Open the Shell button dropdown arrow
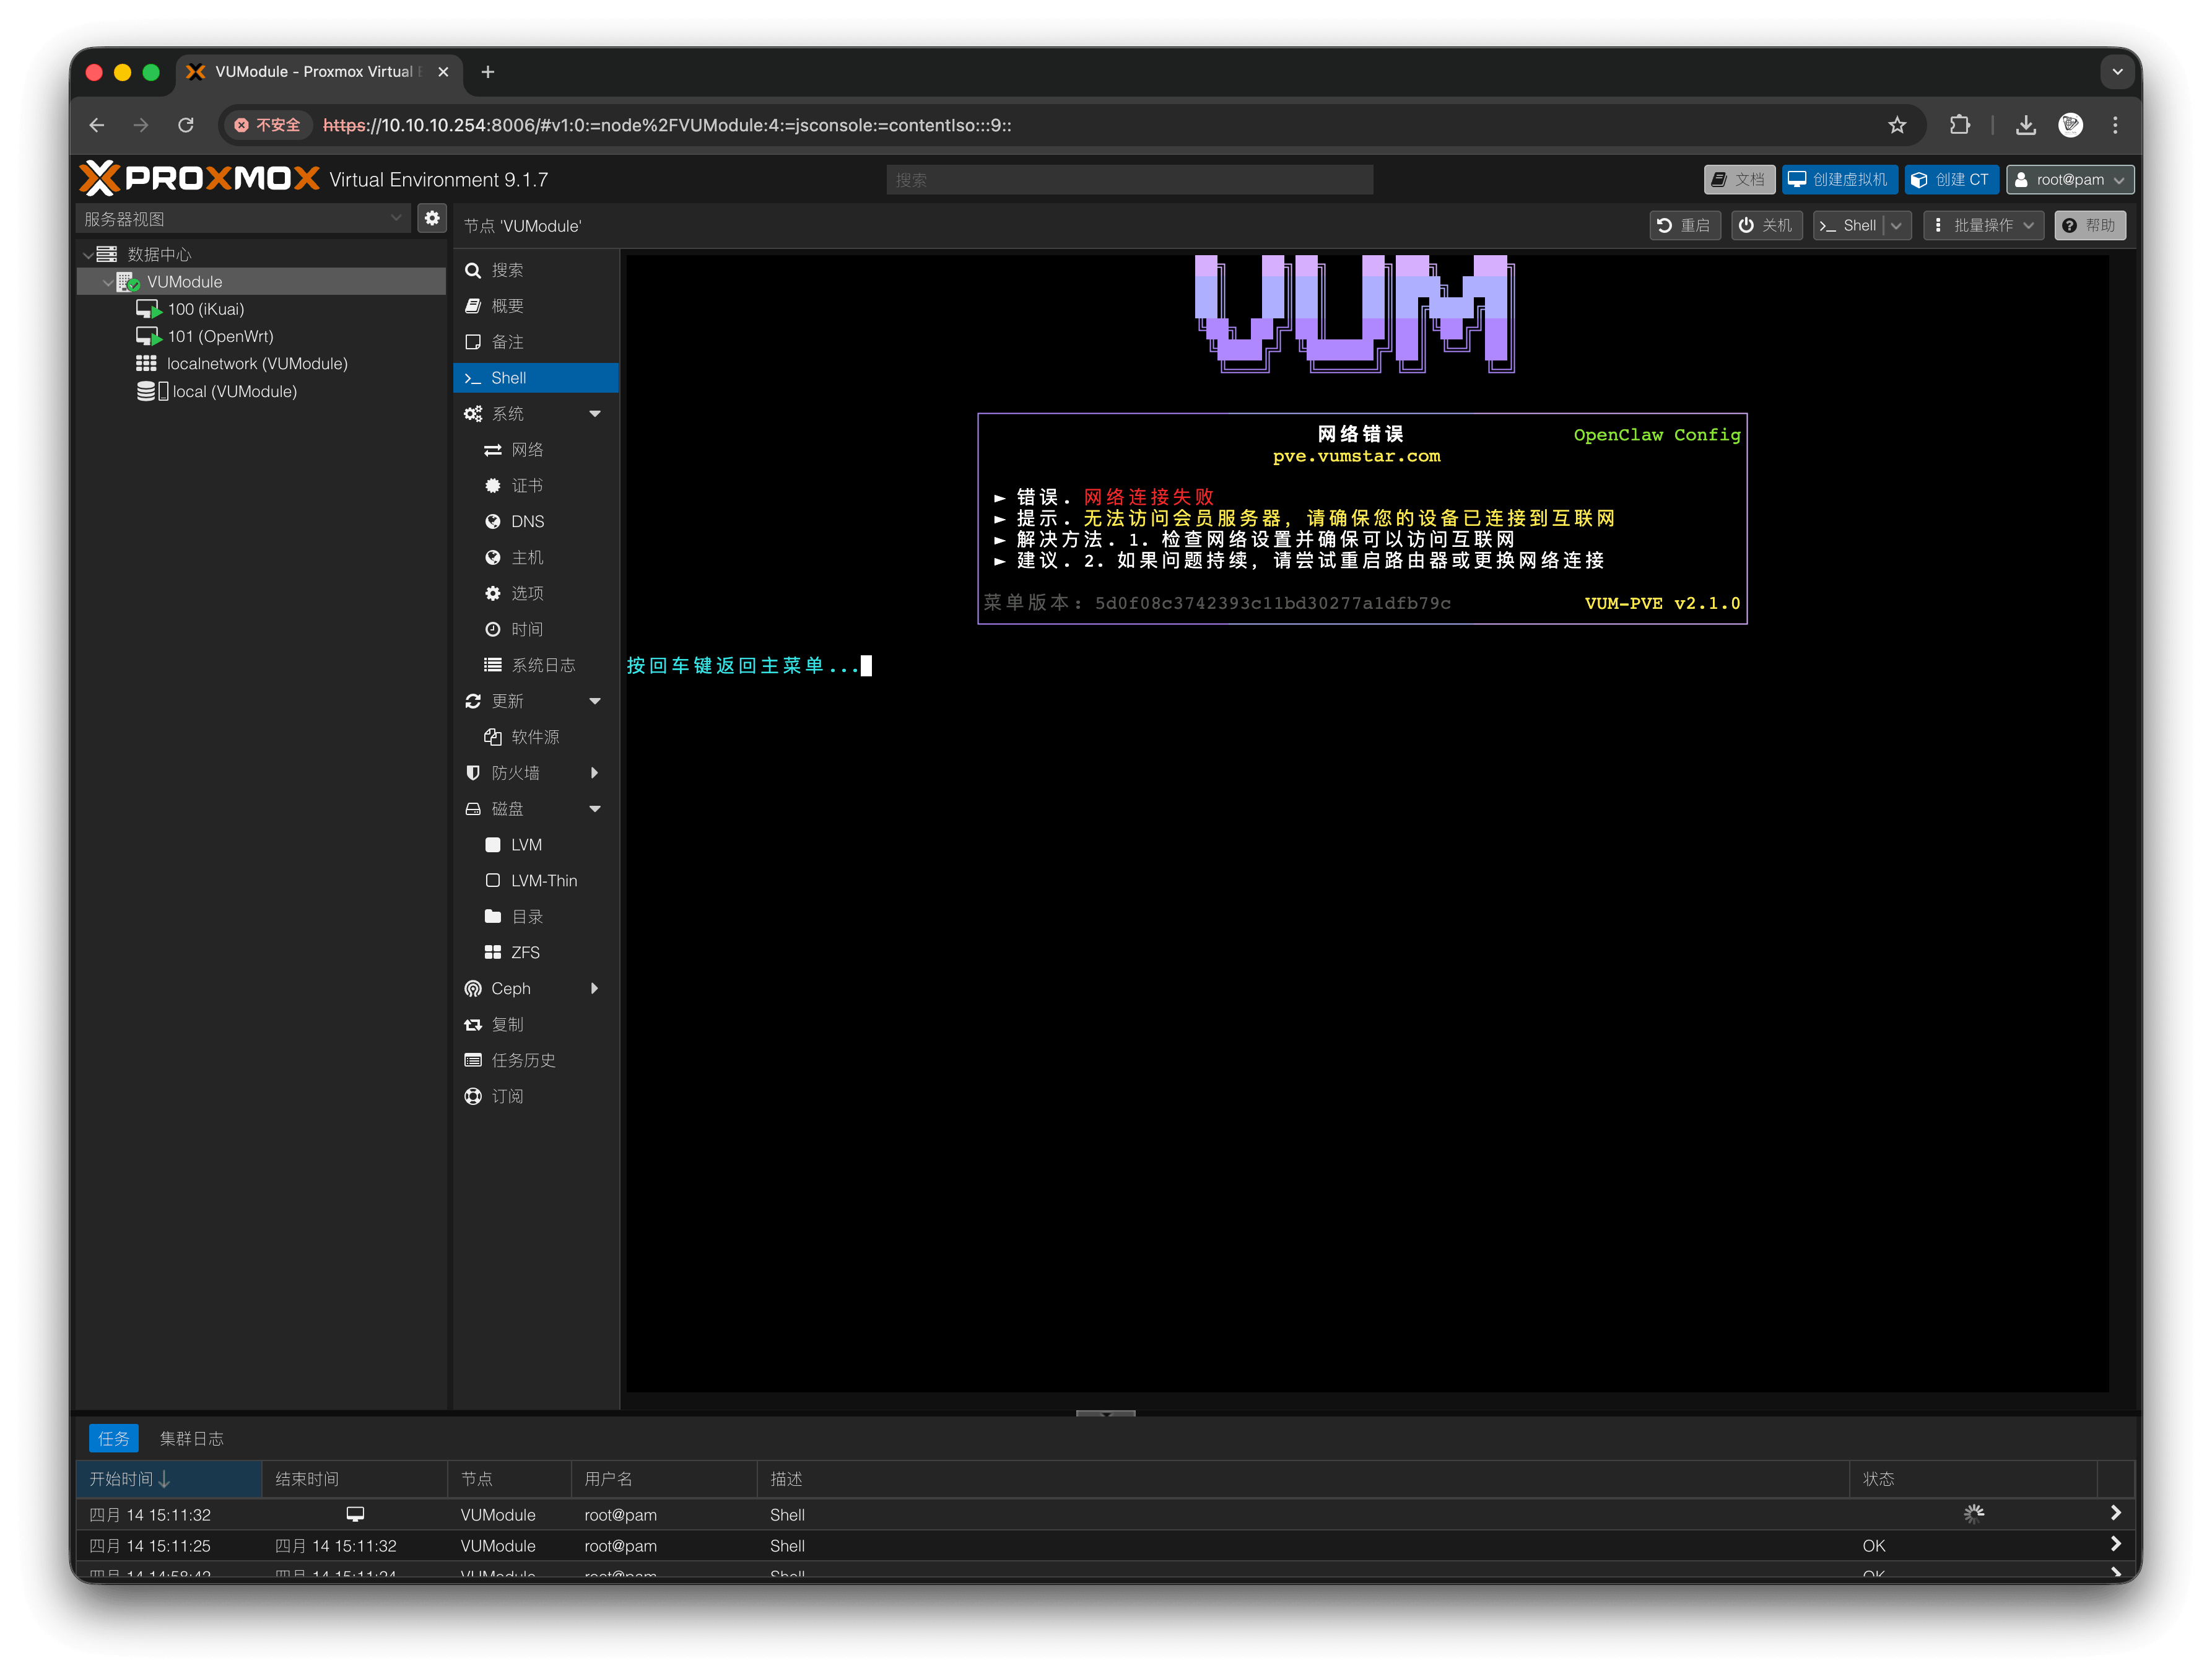Screen dimensions: 2212x1676 [x=1897, y=226]
